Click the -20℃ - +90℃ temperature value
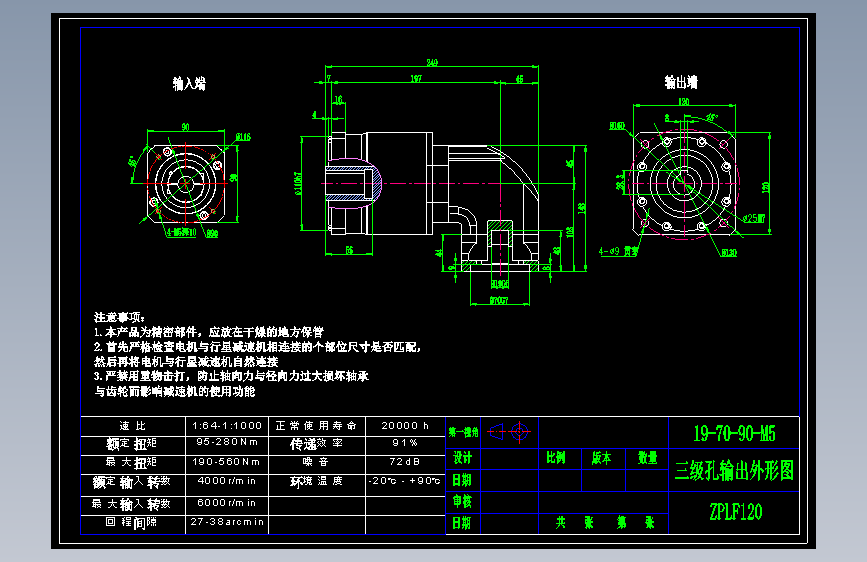 405,481
